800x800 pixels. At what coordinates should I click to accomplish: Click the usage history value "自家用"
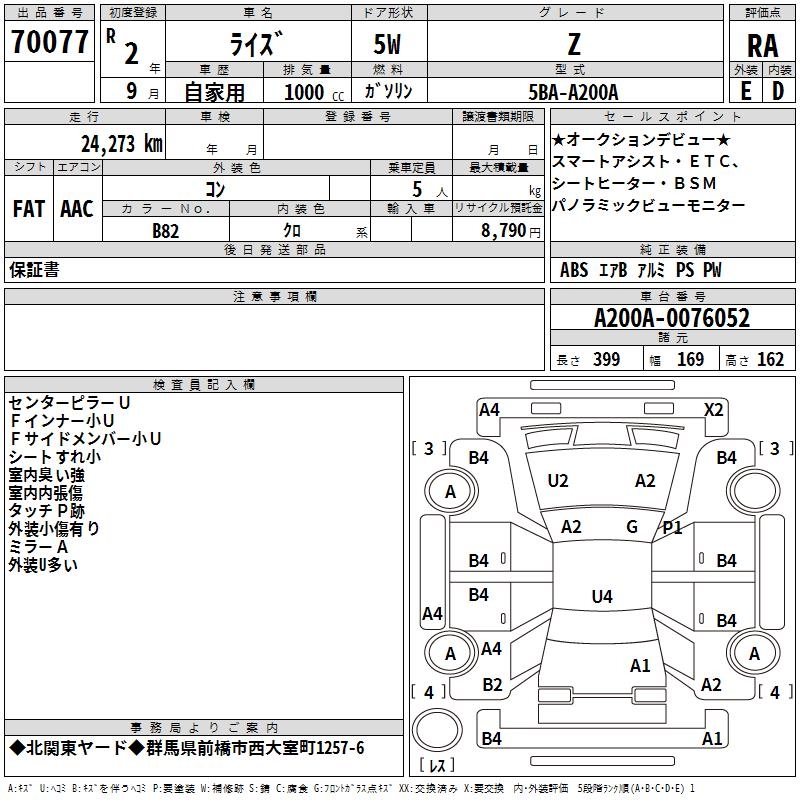pyautogui.click(x=214, y=92)
